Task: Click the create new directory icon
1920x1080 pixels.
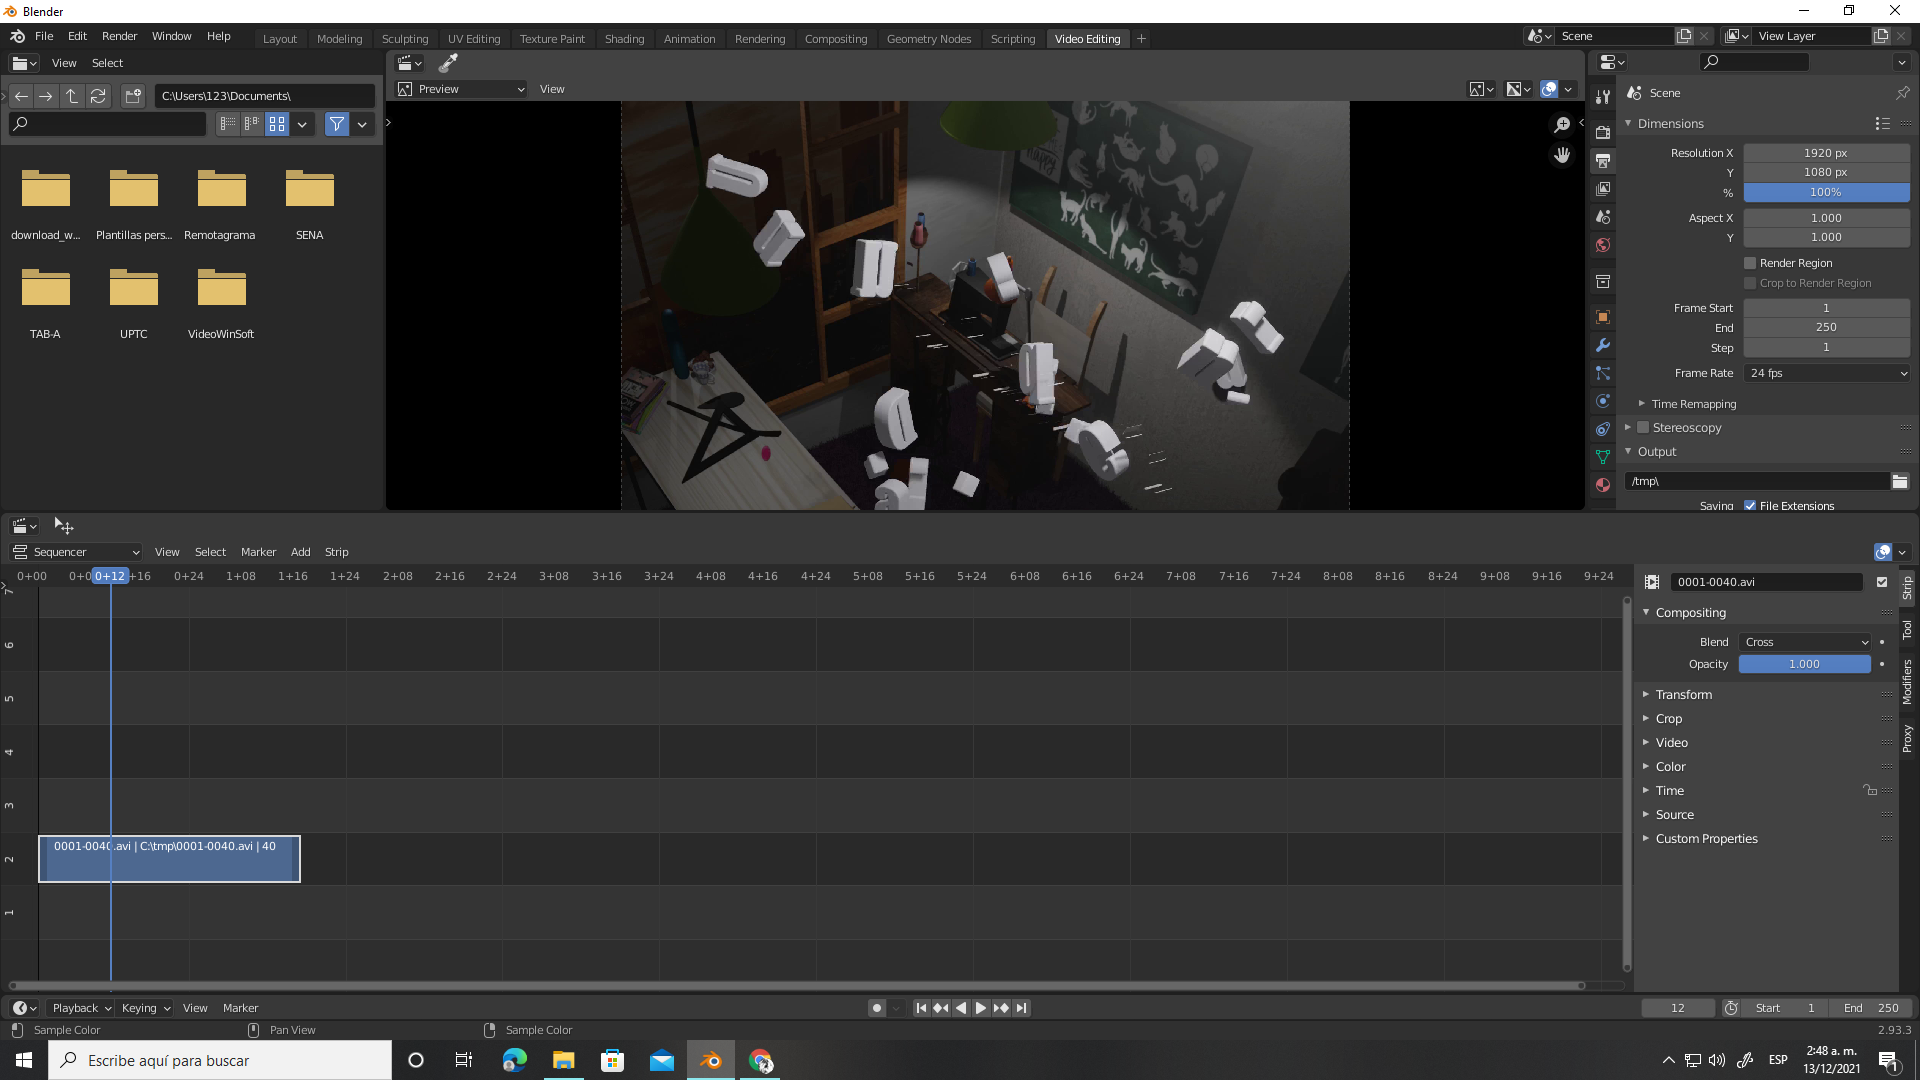Action: pyautogui.click(x=133, y=96)
